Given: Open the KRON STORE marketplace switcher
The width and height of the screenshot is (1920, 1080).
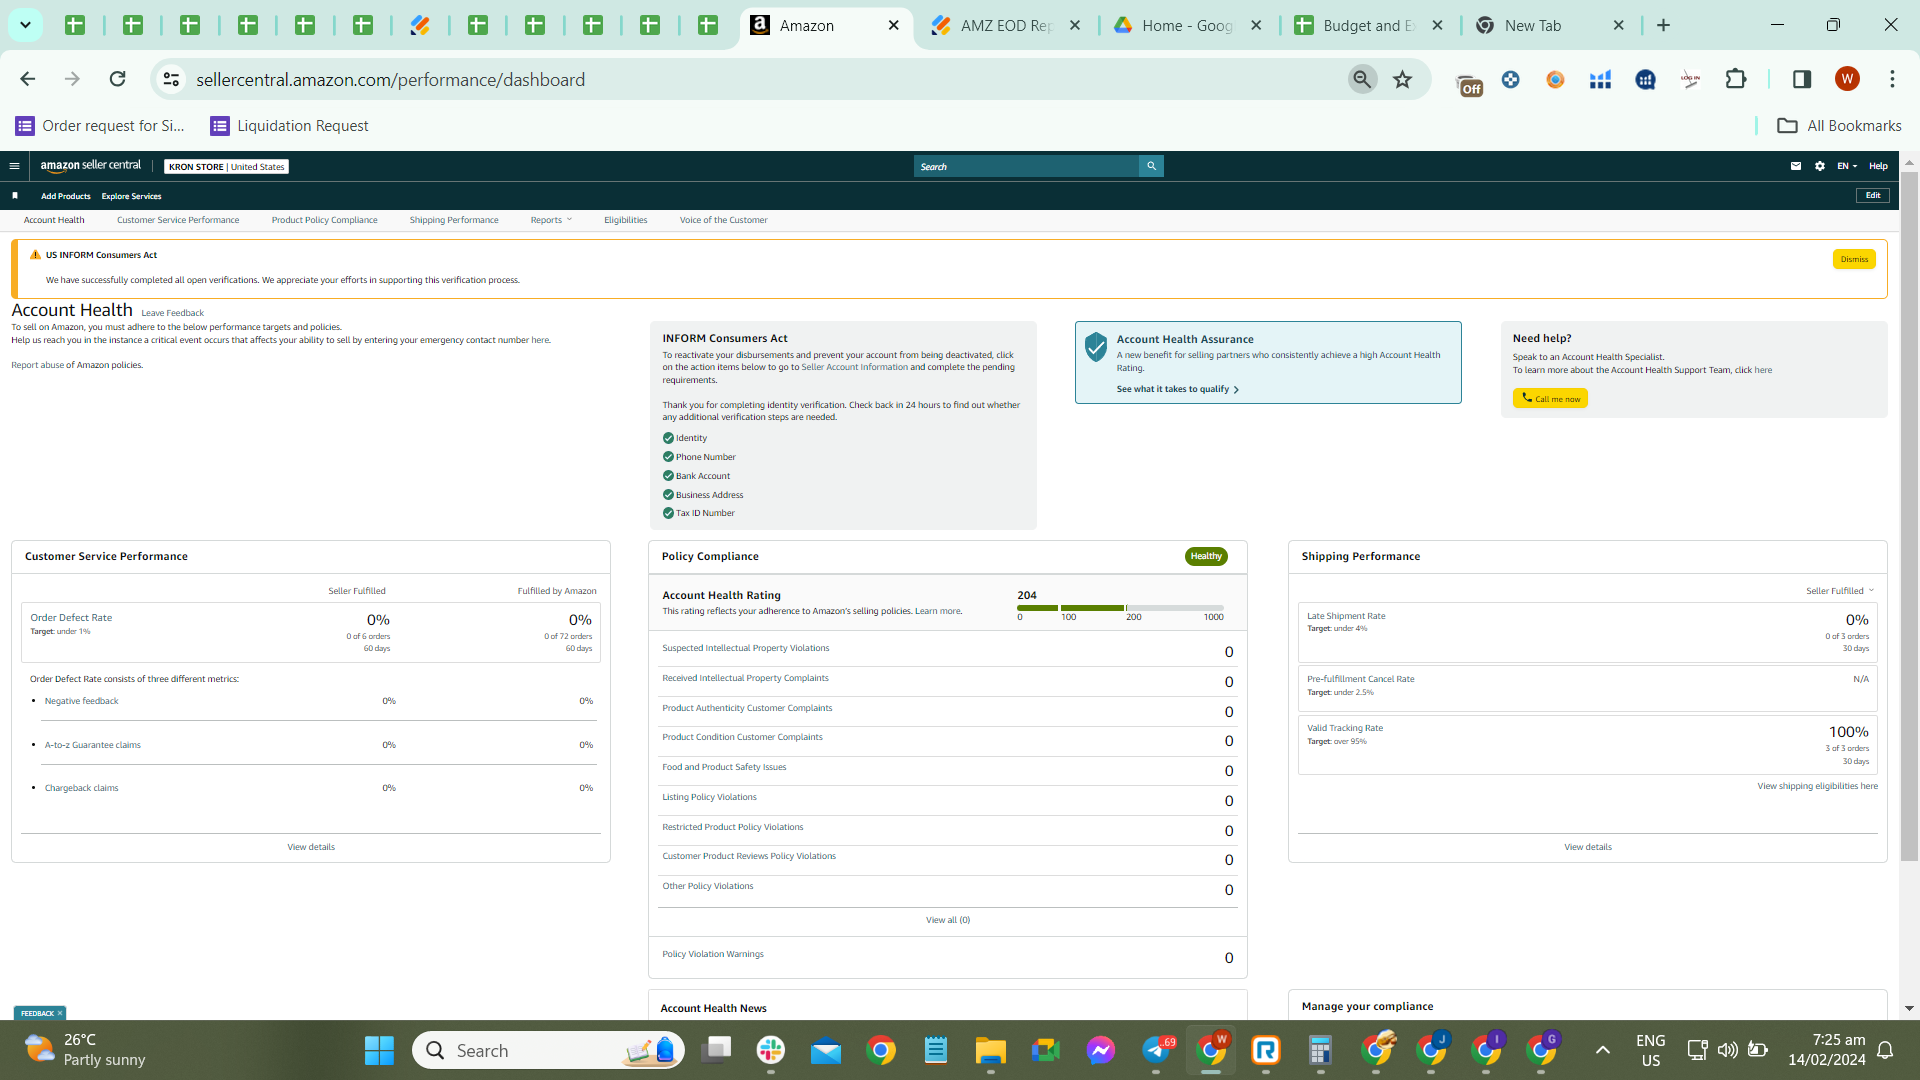Looking at the screenshot, I should [x=227, y=167].
